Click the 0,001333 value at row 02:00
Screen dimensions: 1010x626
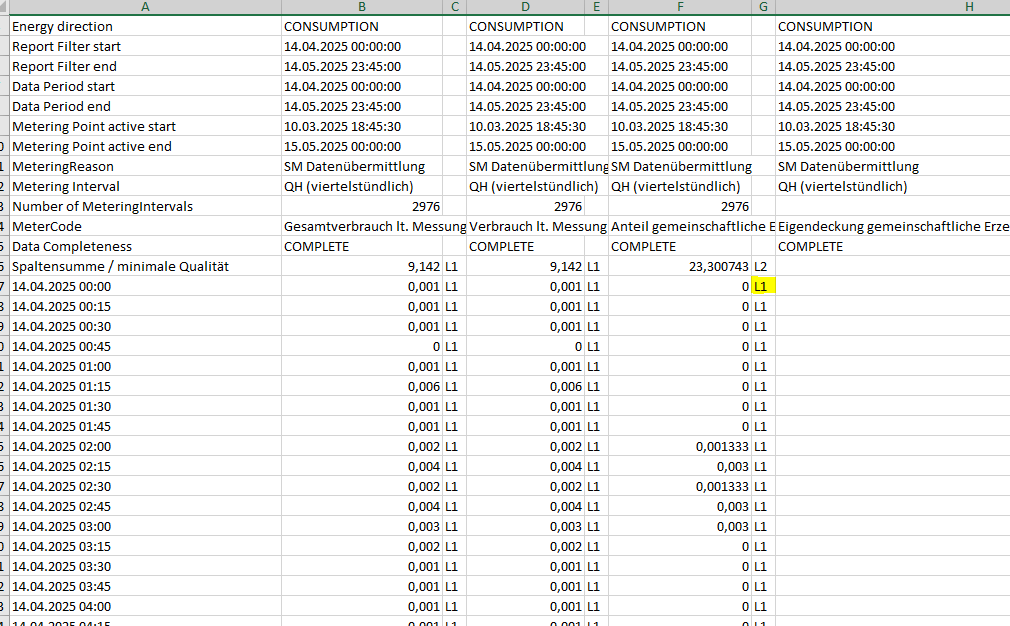721,446
